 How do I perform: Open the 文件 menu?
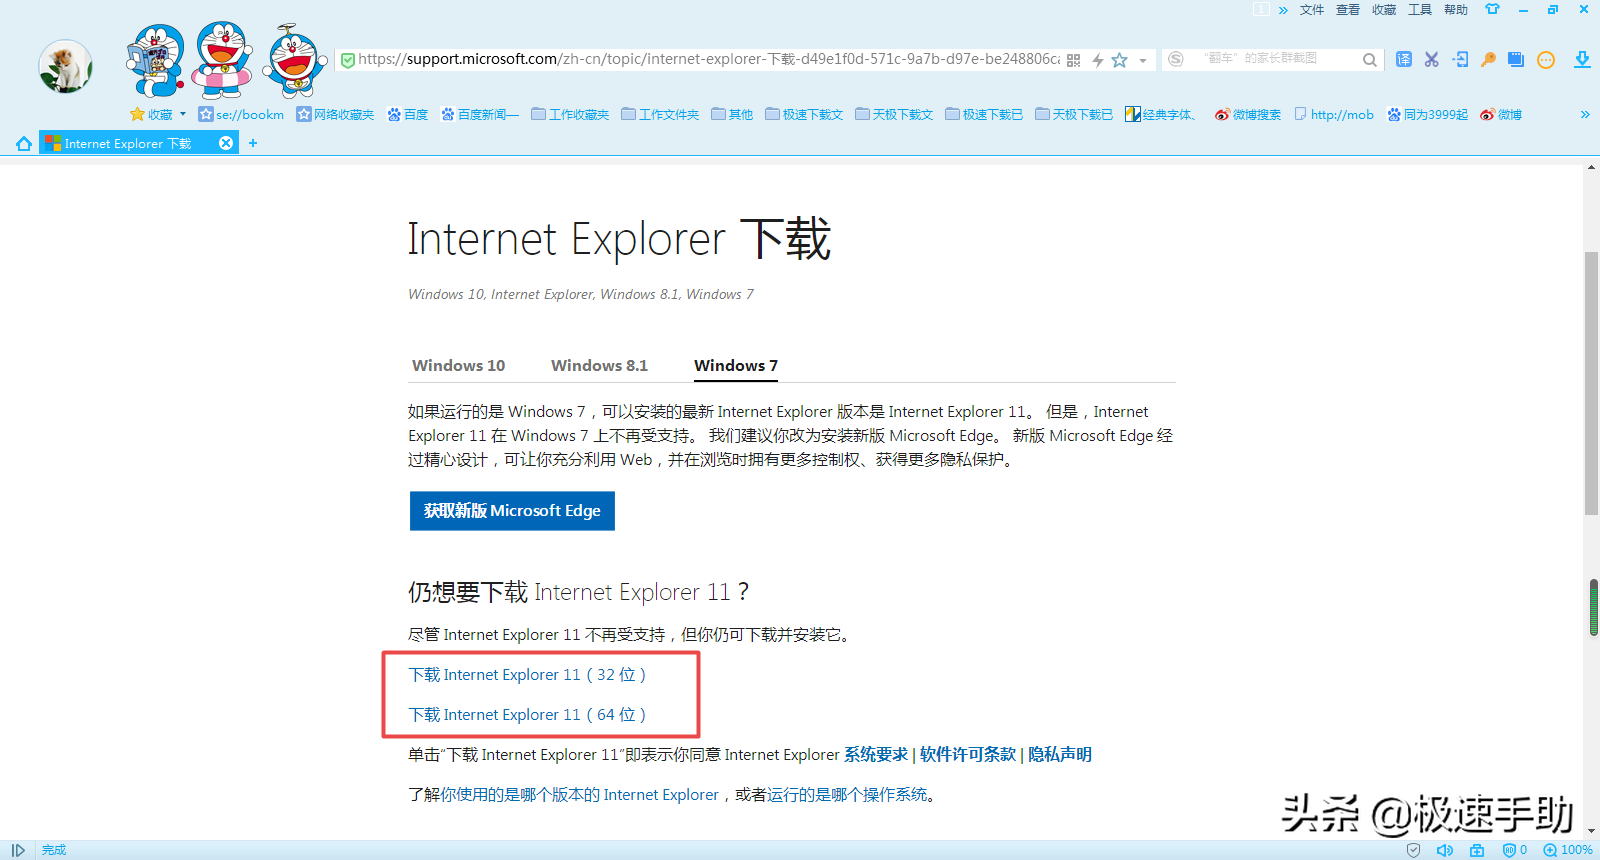click(1312, 10)
